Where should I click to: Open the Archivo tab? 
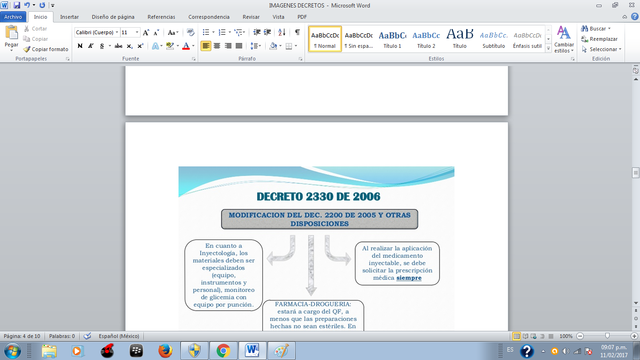point(13,17)
